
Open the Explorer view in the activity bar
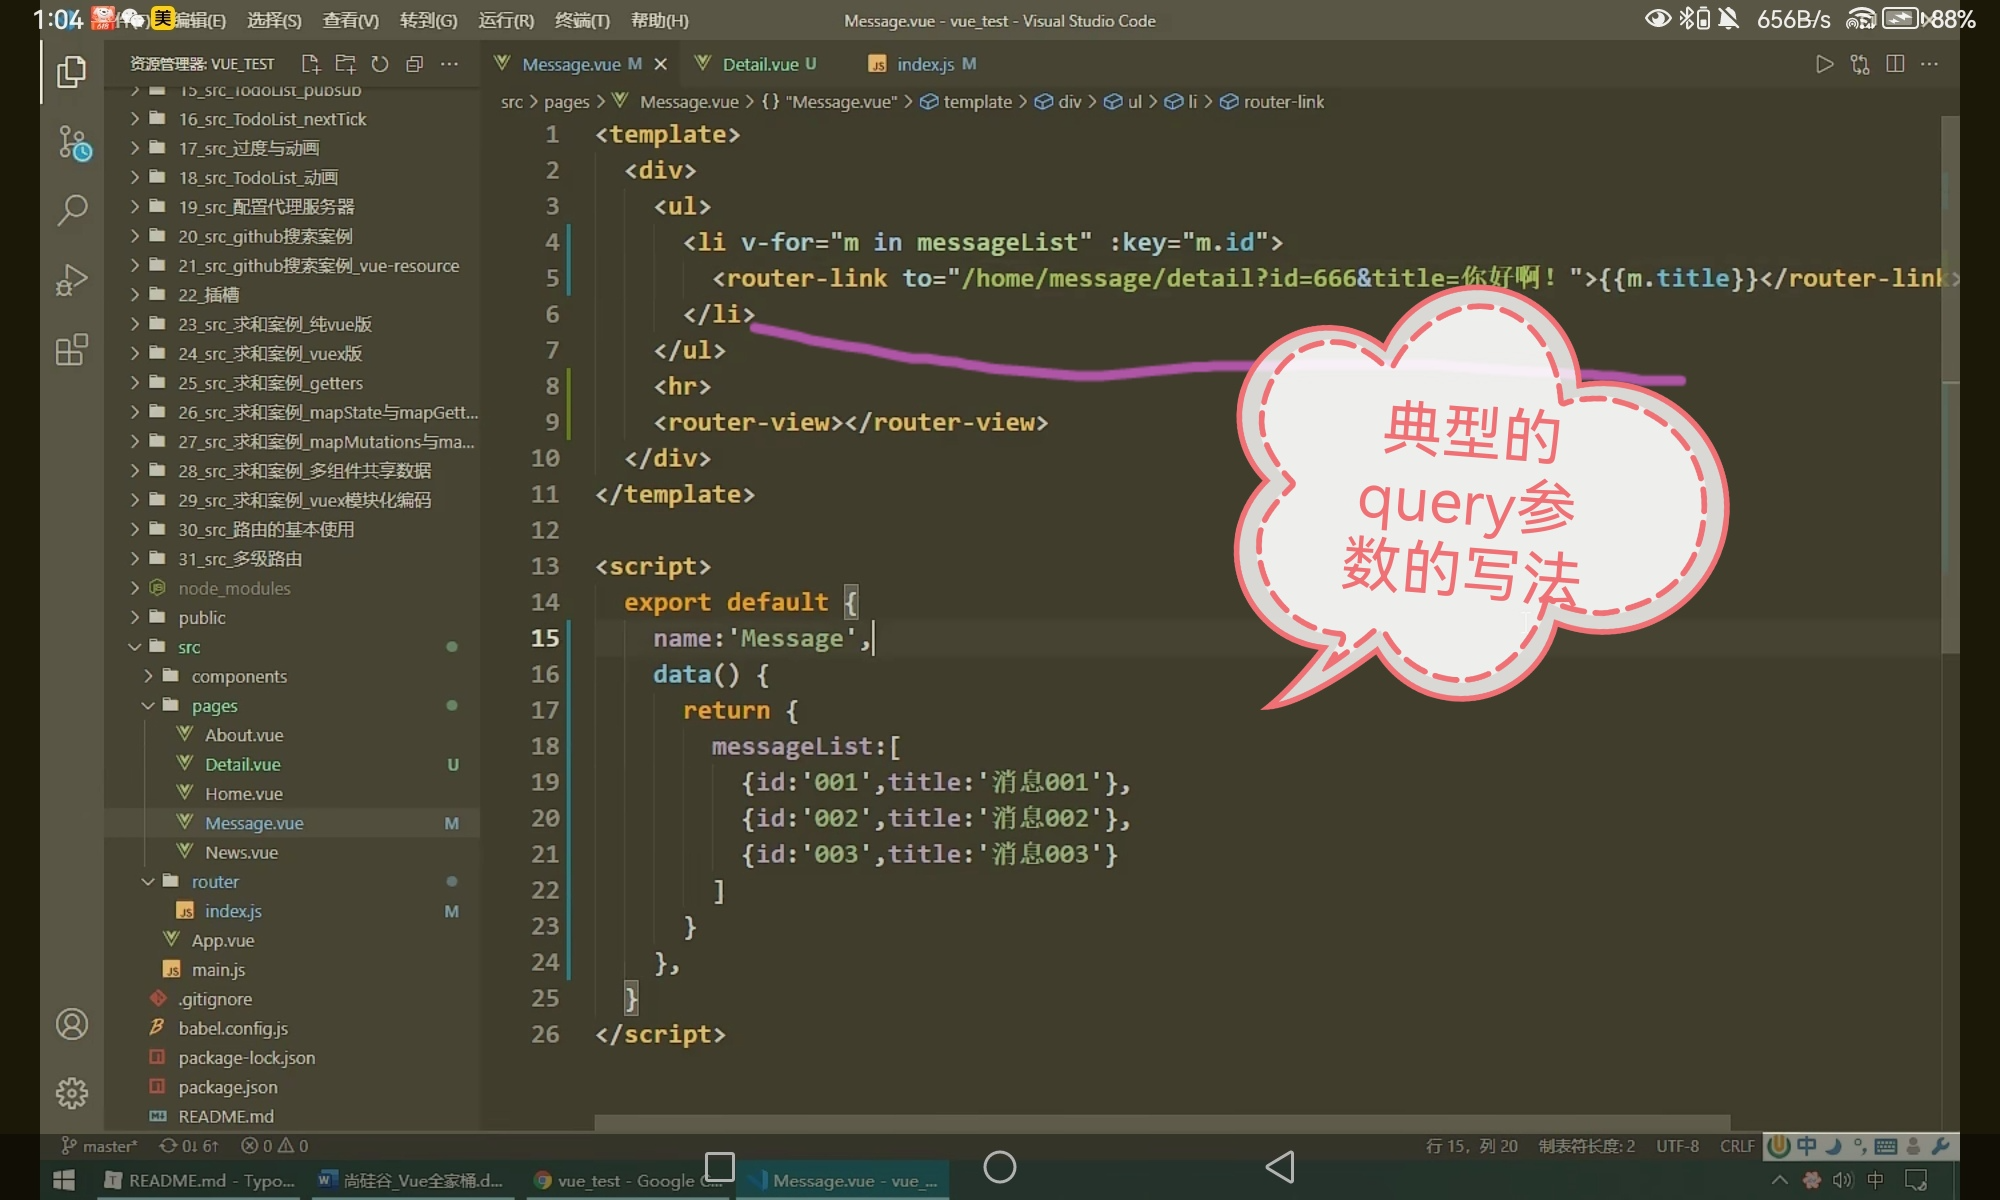(71, 71)
